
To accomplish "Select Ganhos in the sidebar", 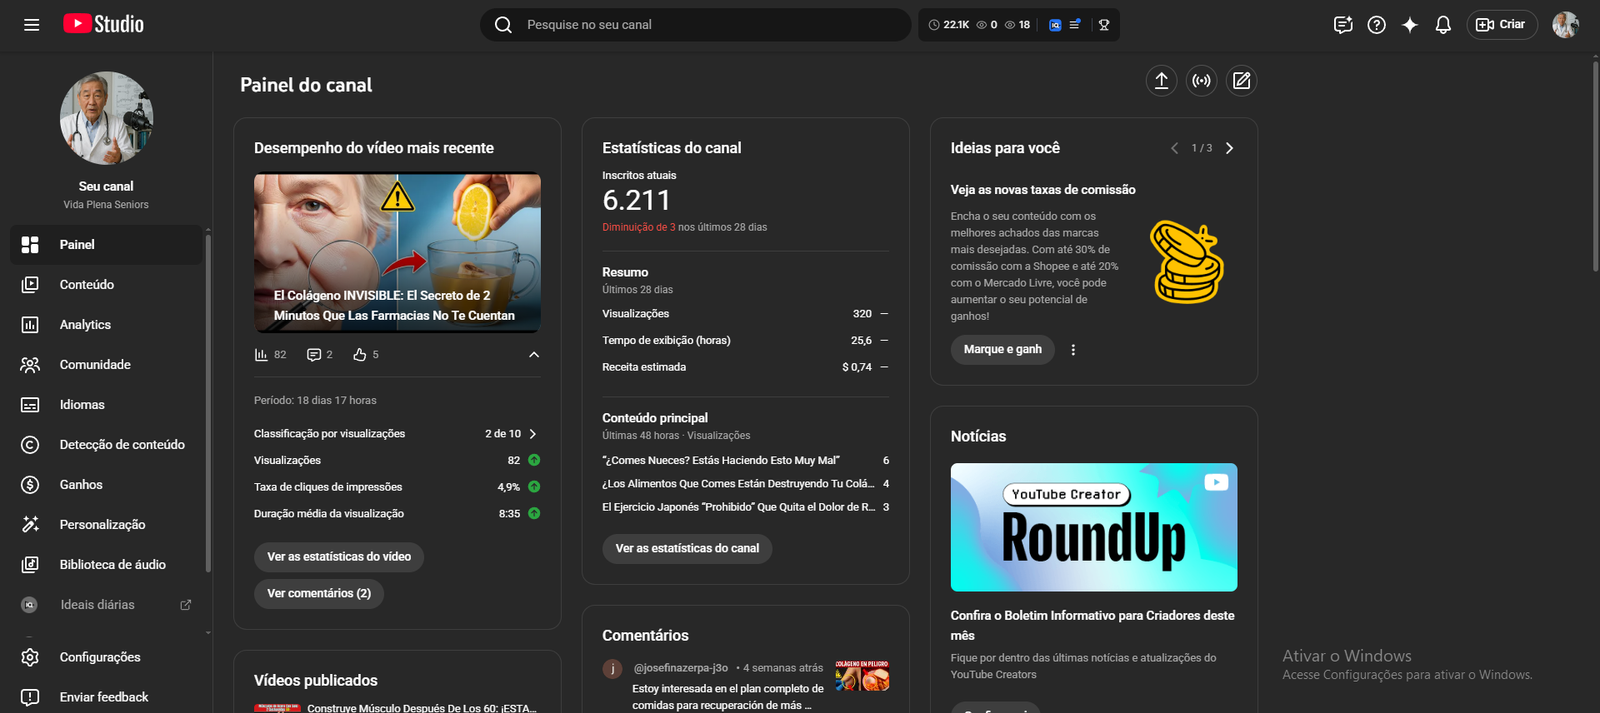I will (81, 485).
